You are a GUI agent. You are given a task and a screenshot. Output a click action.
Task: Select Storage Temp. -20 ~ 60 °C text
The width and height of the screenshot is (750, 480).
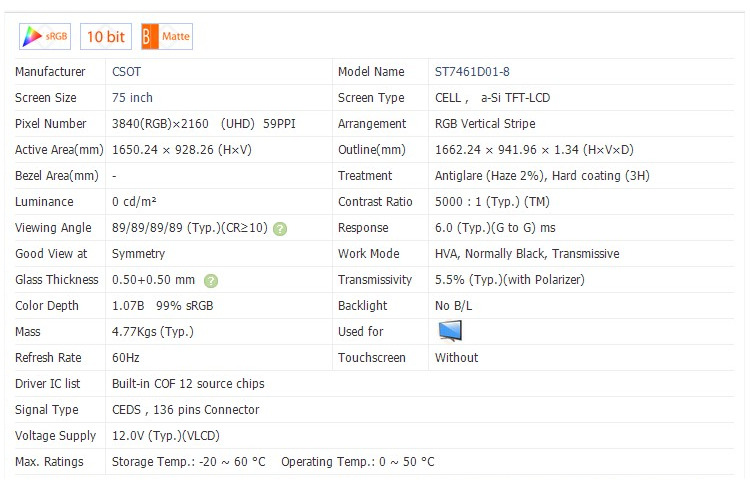pos(188,462)
